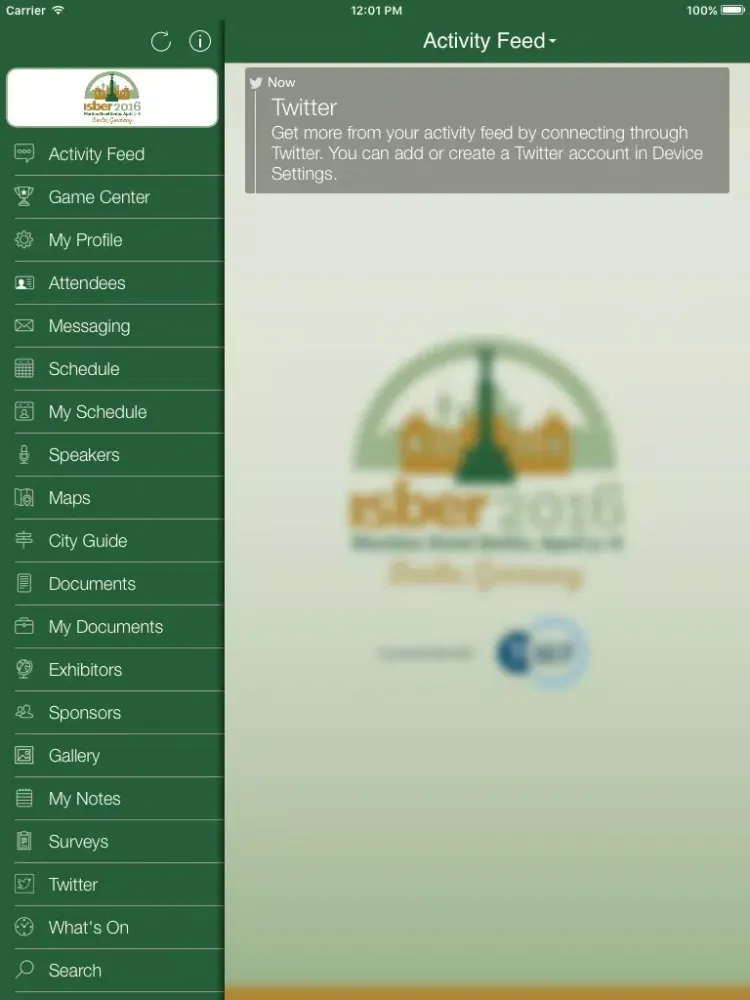Click the Documents page icon
750x1000 pixels.
tap(24, 584)
